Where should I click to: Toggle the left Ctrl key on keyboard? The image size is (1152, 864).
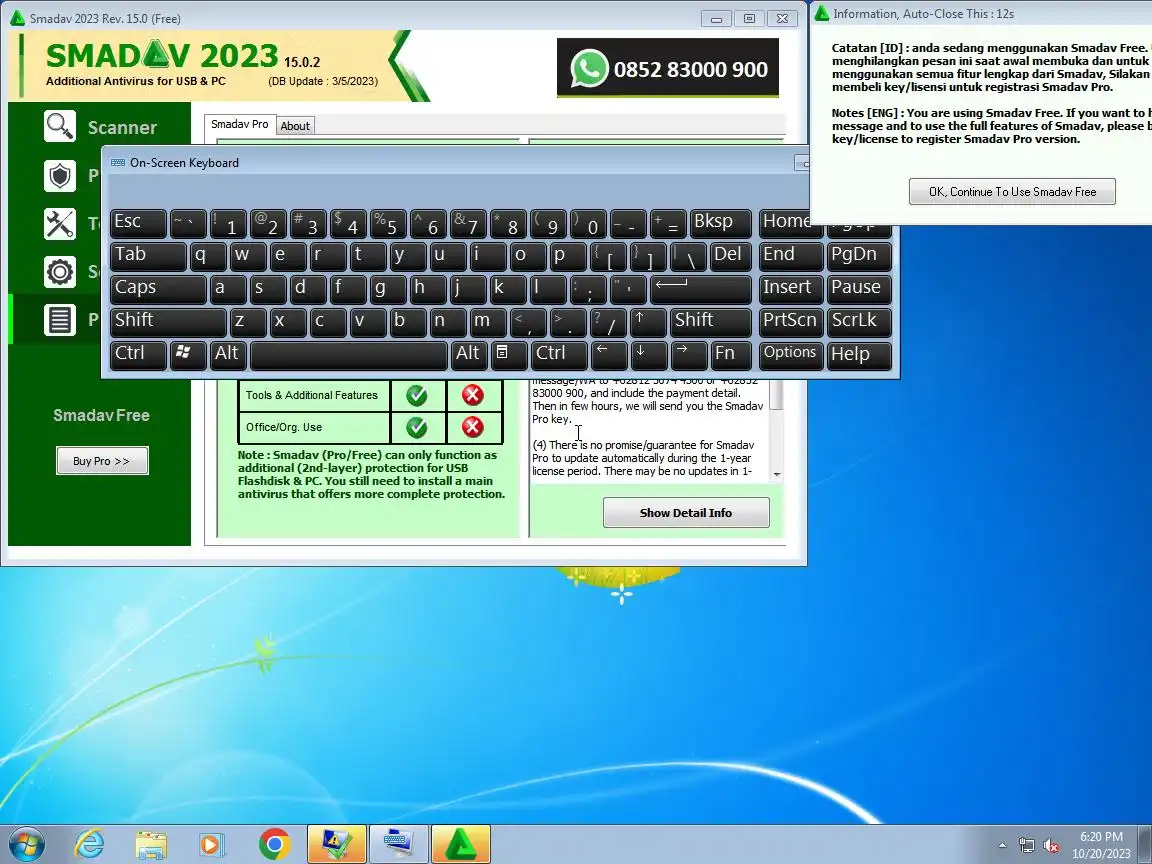point(138,355)
